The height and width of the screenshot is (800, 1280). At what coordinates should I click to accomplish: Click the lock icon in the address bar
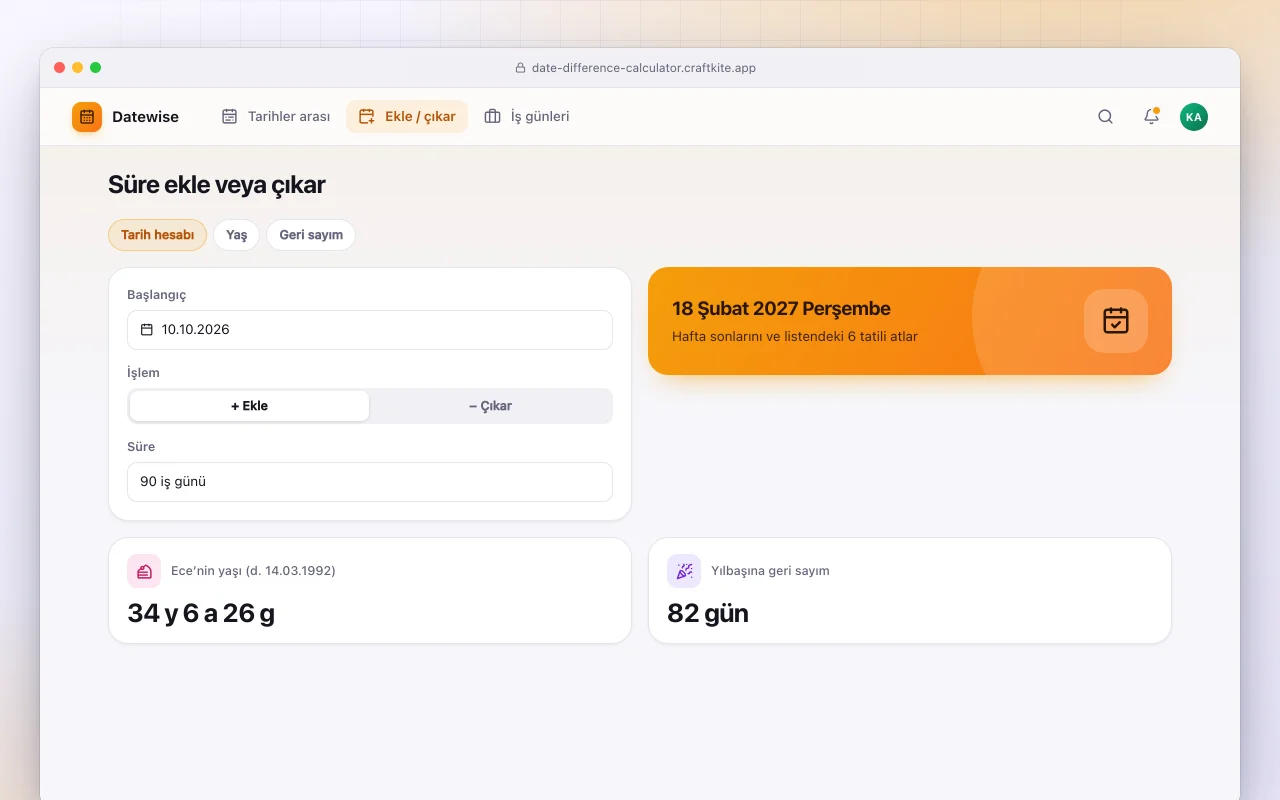pos(520,68)
